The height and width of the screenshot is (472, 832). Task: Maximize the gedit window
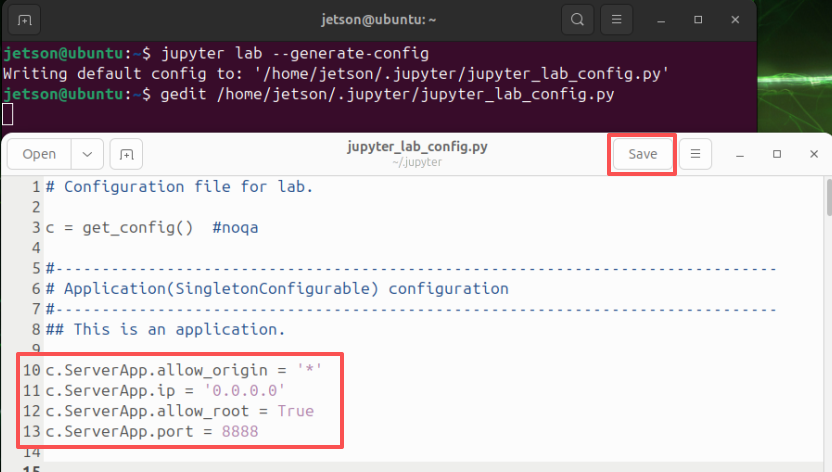tap(777, 154)
